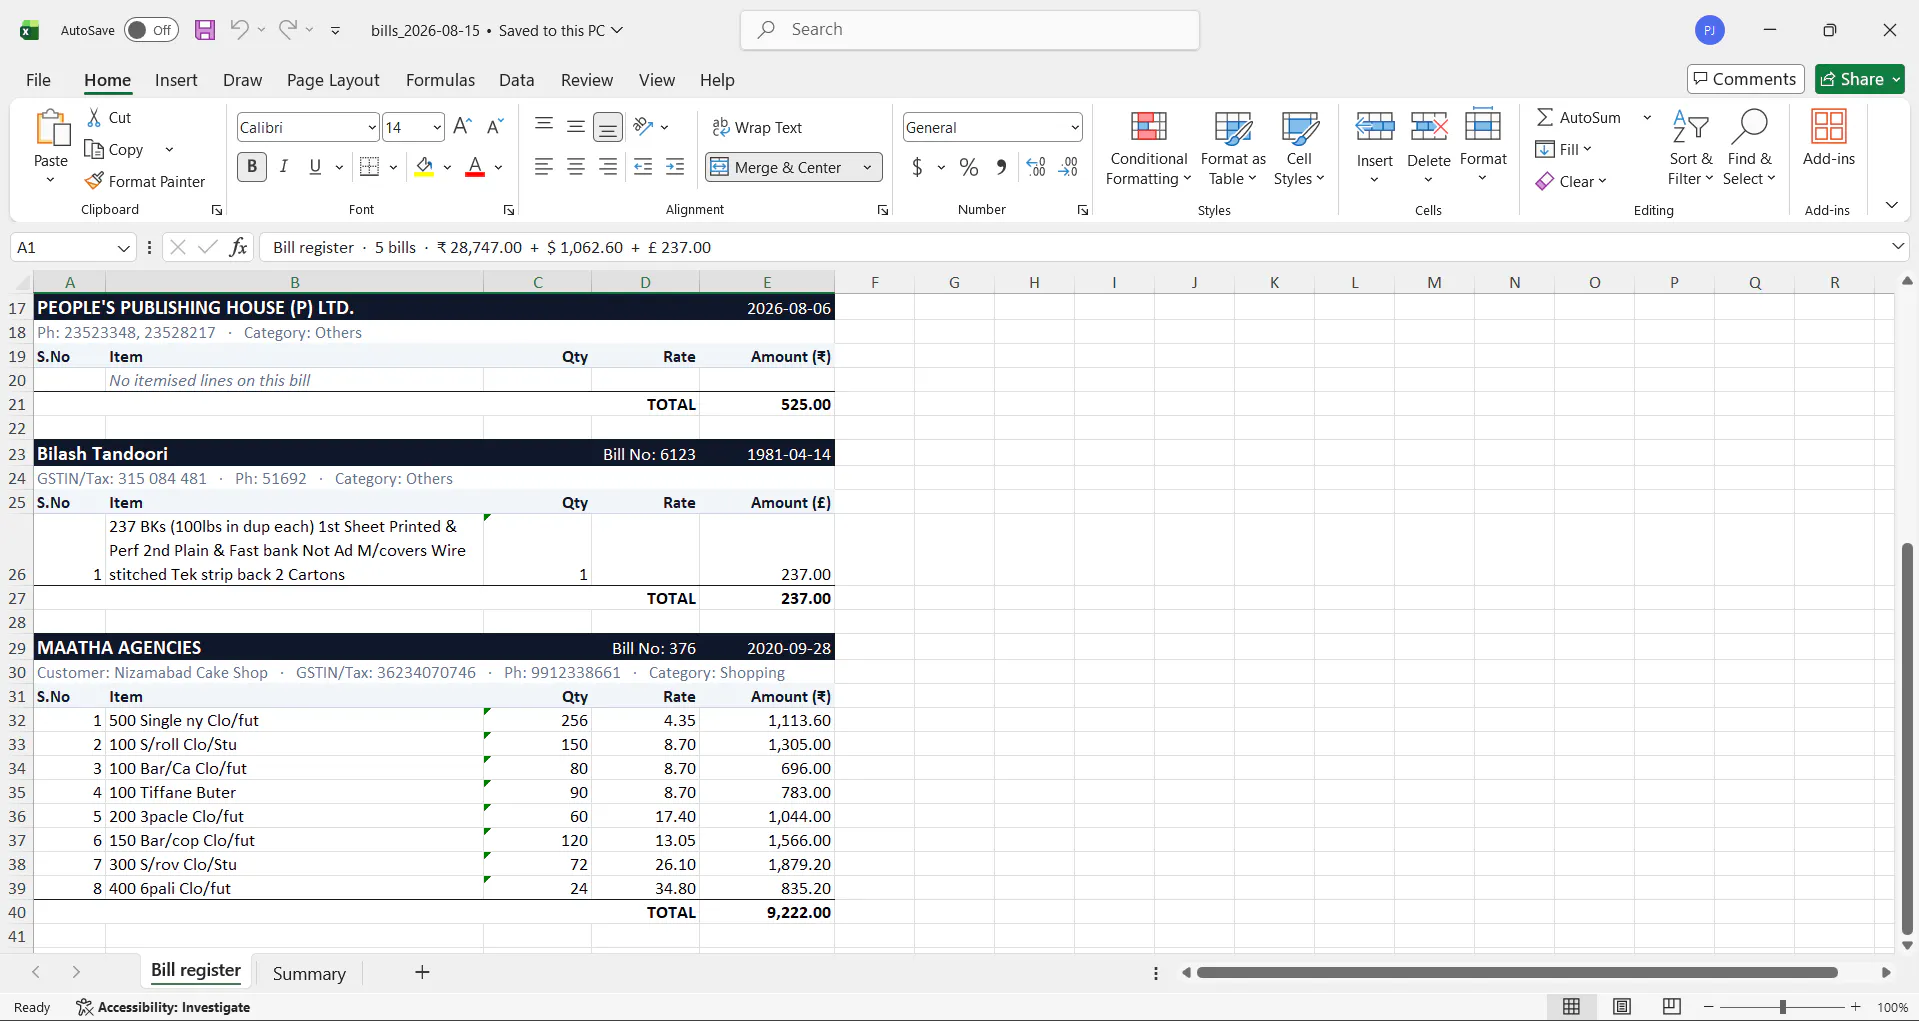This screenshot has height=1021, width=1919.
Task: Click Increase Decimal icon
Action: coord(1036,167)
